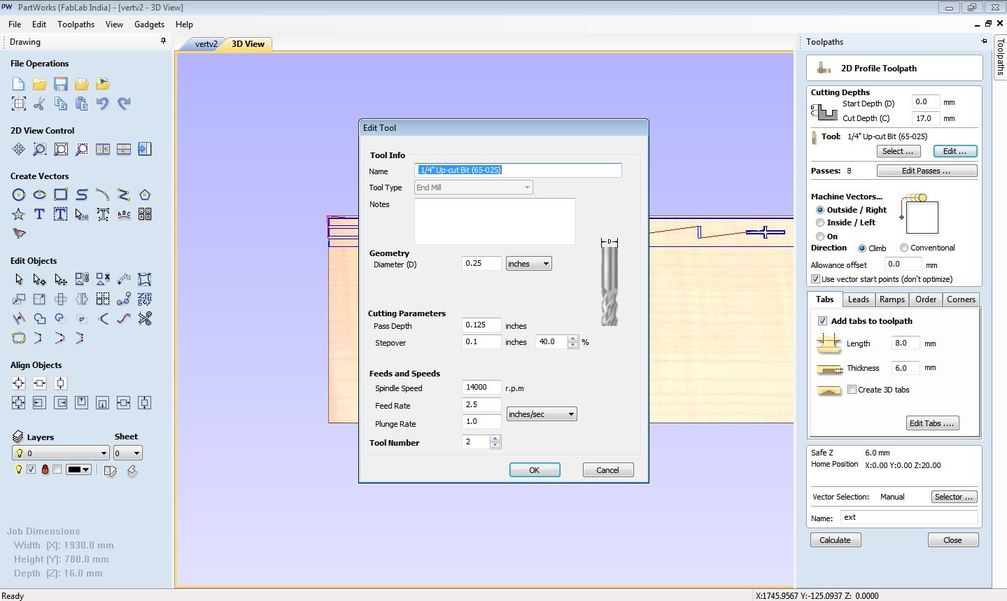
Task: Pin the Toolpaths panel
Action: click(985, 41)
